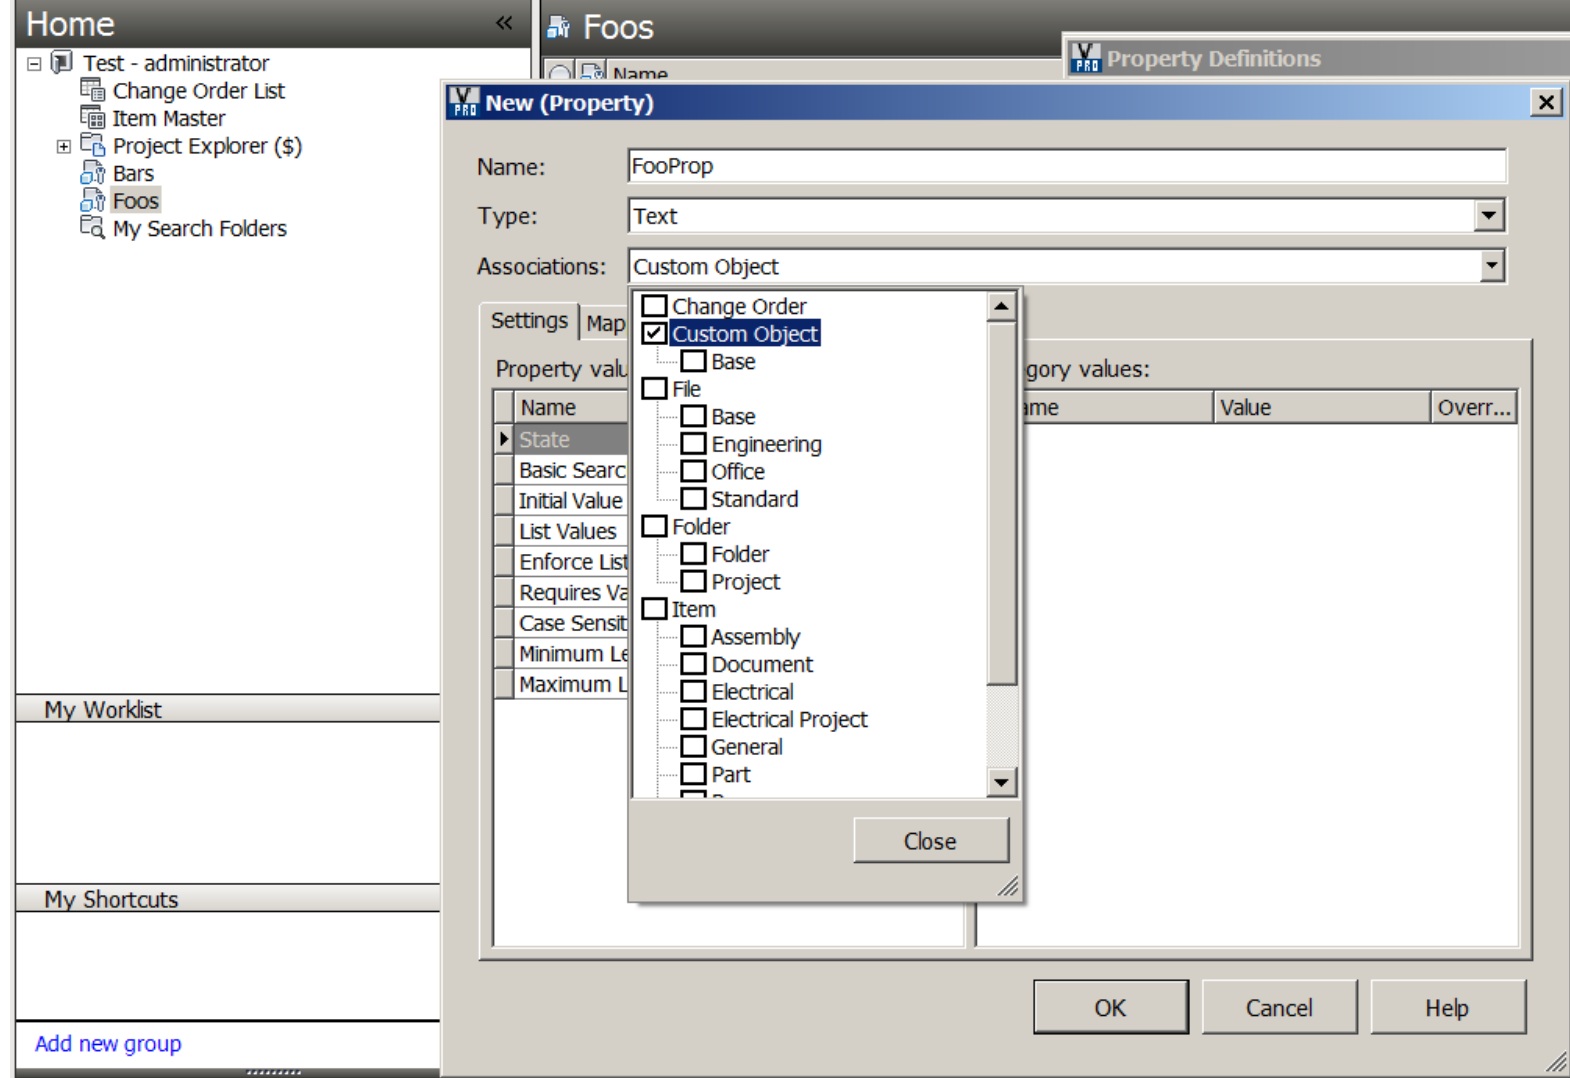The height and width of the screenshot is (1078, 1570).
Task: Select Foos in the Home tree
Action: click(135, 201)
